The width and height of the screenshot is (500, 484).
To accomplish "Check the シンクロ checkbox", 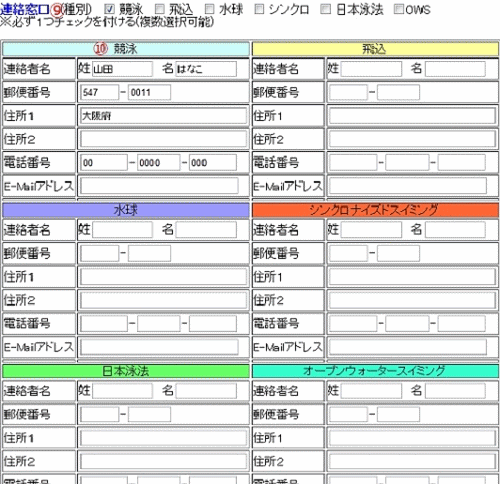I will [259, 10].
